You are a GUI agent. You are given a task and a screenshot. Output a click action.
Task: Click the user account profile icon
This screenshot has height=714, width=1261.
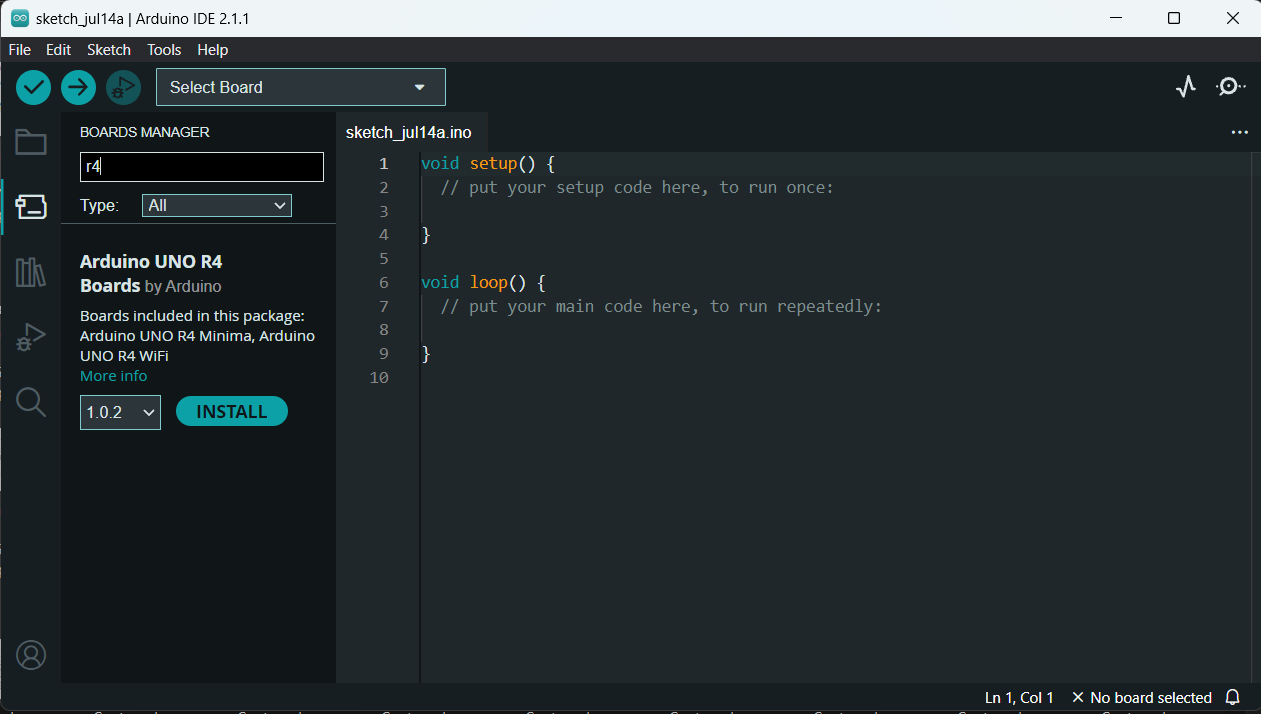(31, 655)
